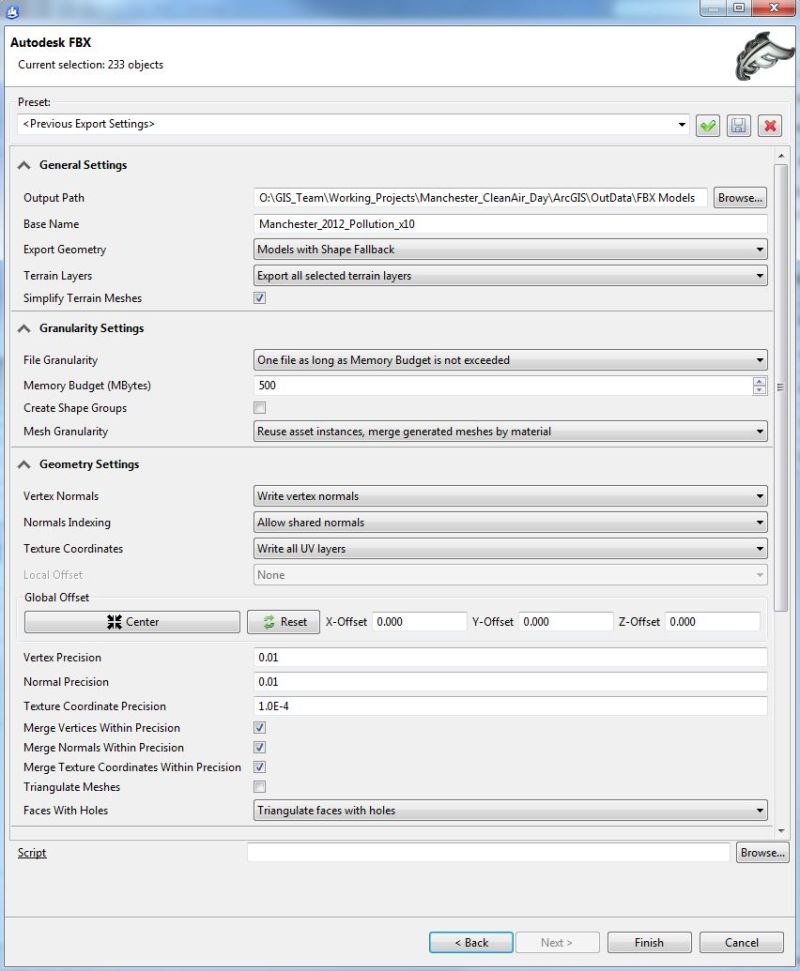The image size is (800, 971).
Task: Enable Triangulate Meshes
Action: 259,786
